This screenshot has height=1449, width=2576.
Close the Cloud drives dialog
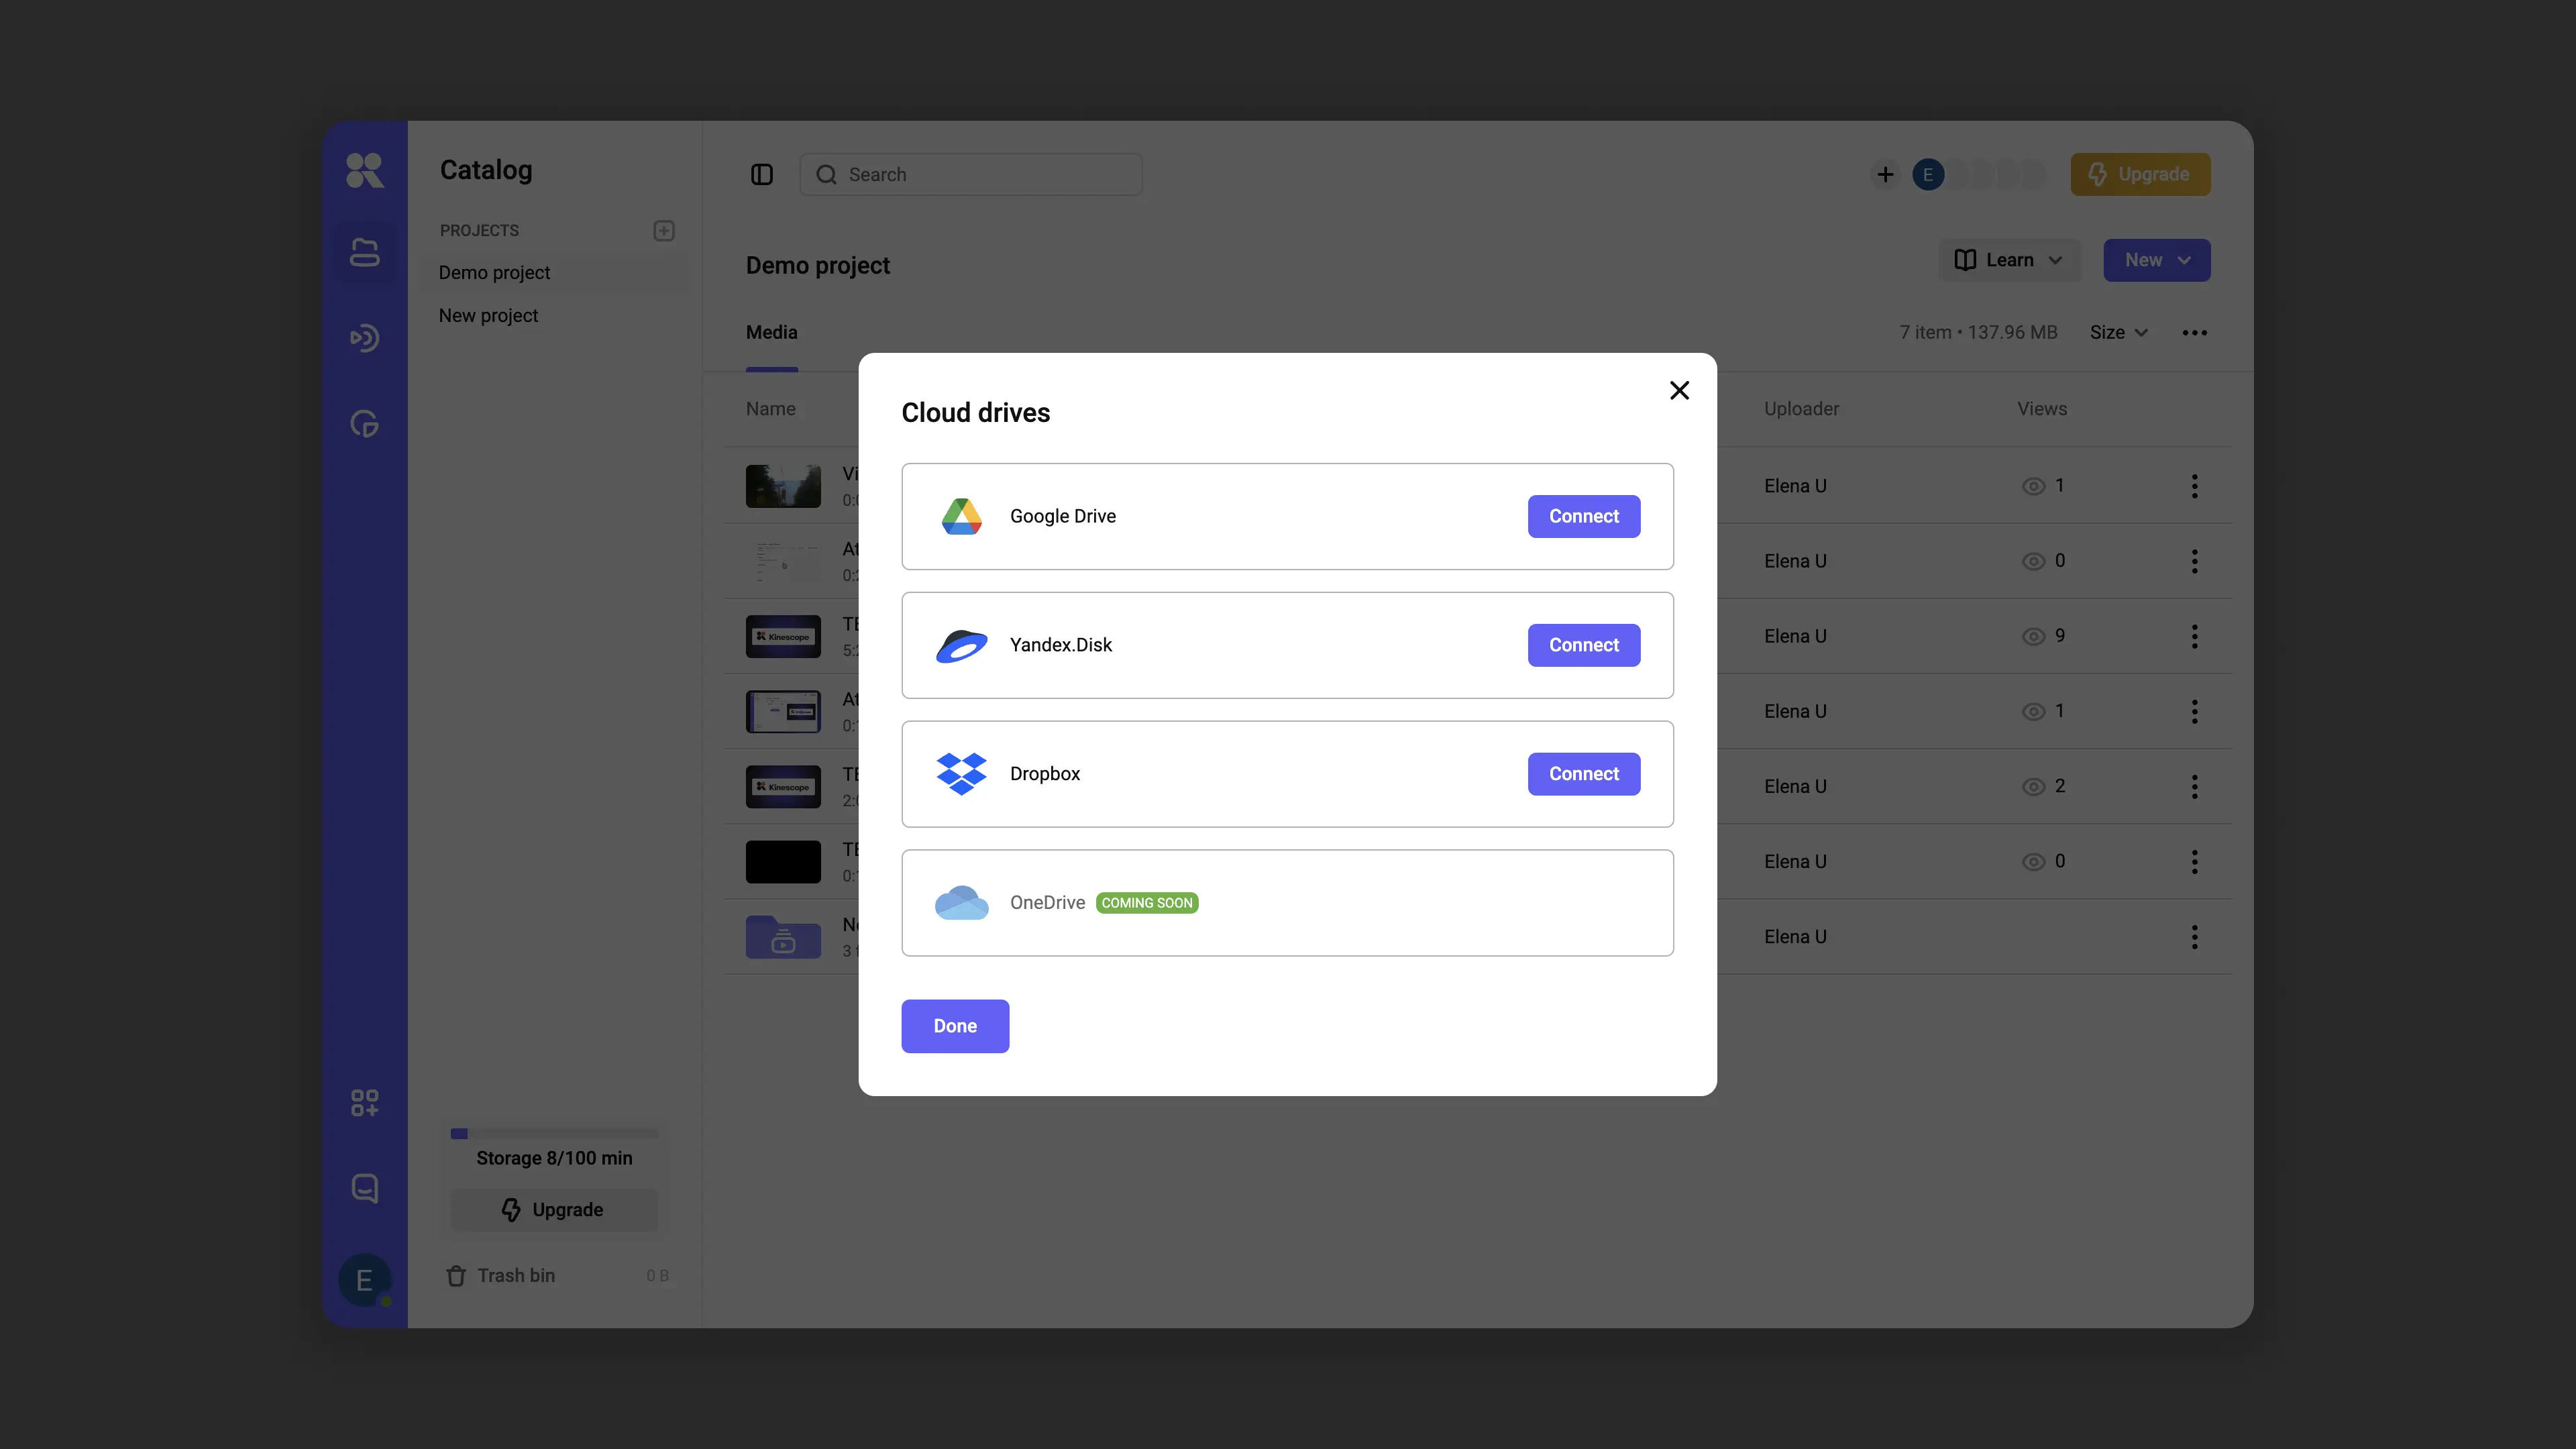coord(1679,390)
